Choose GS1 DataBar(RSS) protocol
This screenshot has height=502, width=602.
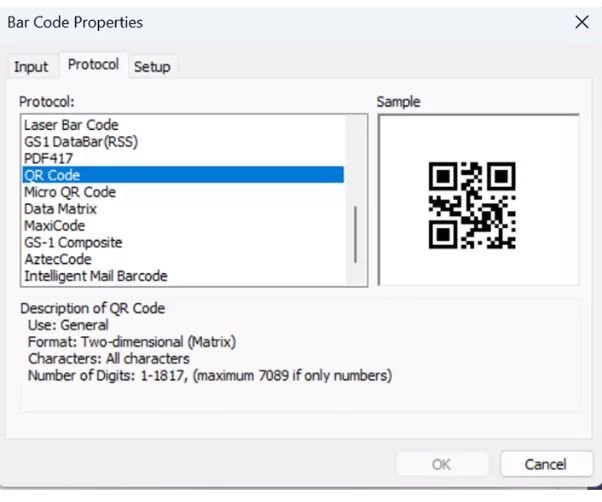coord(81,142)
